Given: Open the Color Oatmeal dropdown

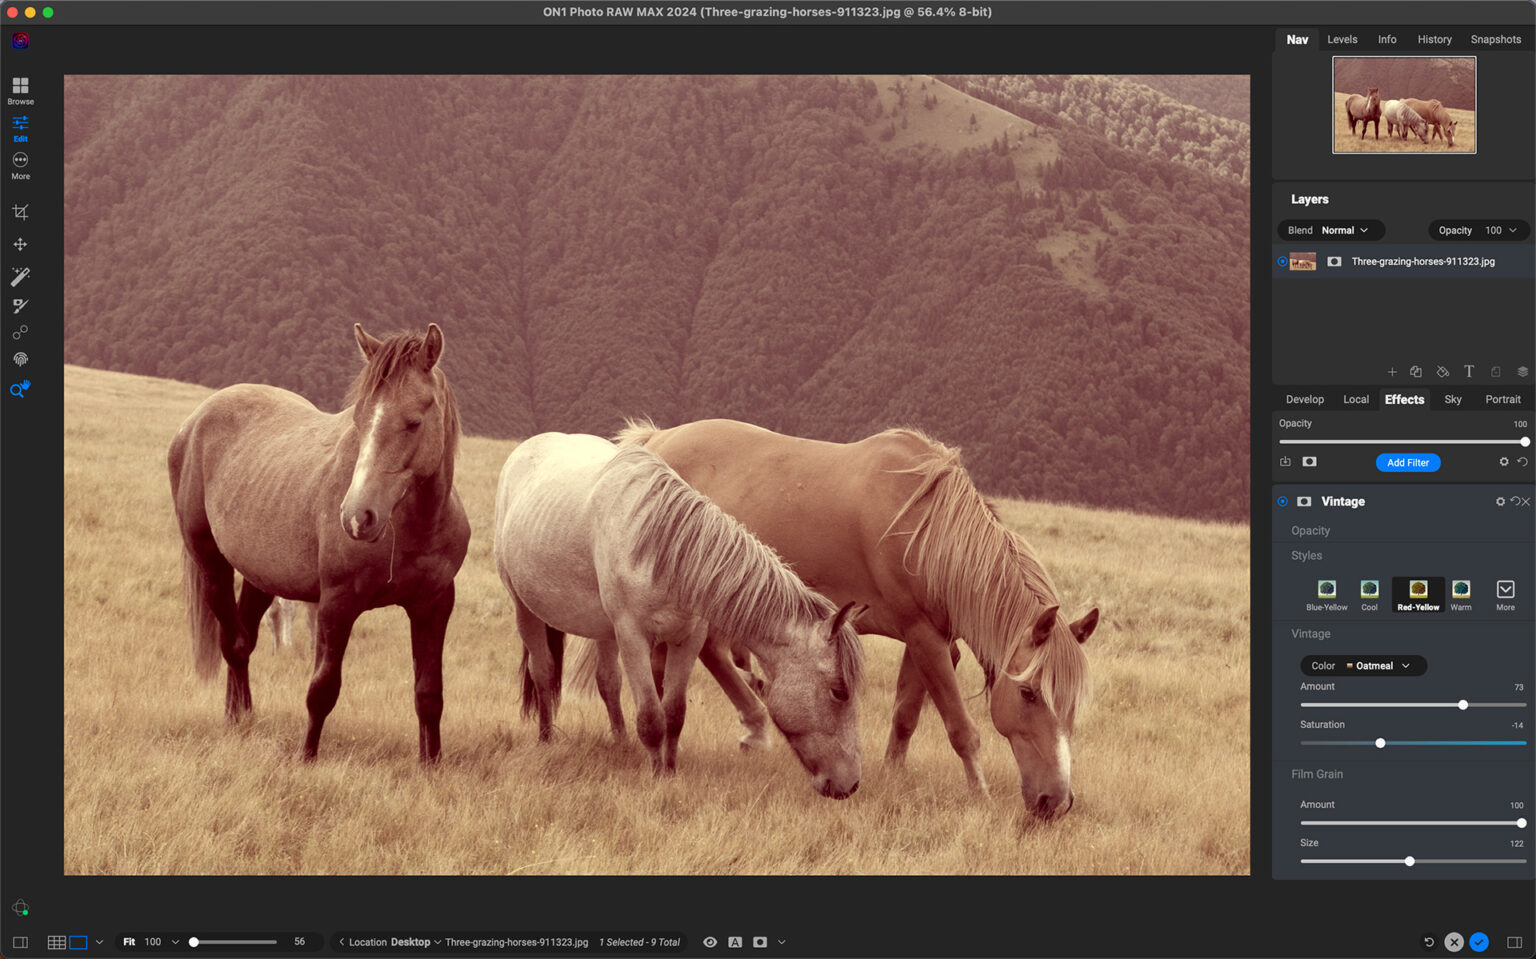Looking at the screenshot, I should click(x=1363, y=665).
